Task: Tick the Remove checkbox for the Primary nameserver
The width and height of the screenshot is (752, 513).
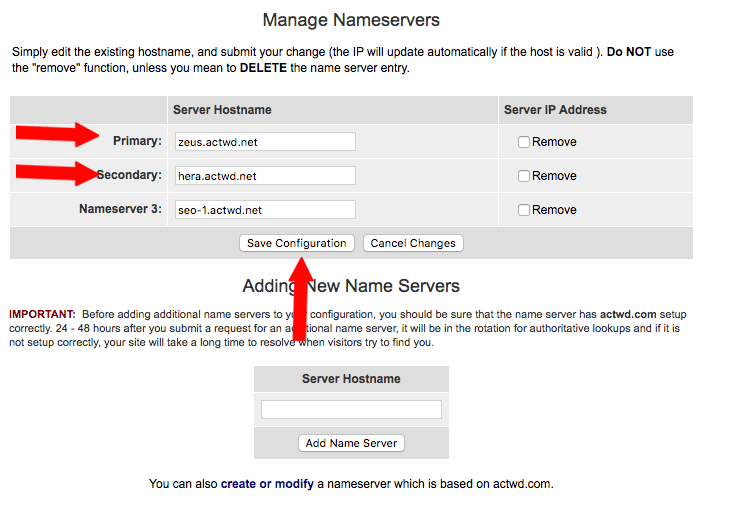Action: [524, 142]
